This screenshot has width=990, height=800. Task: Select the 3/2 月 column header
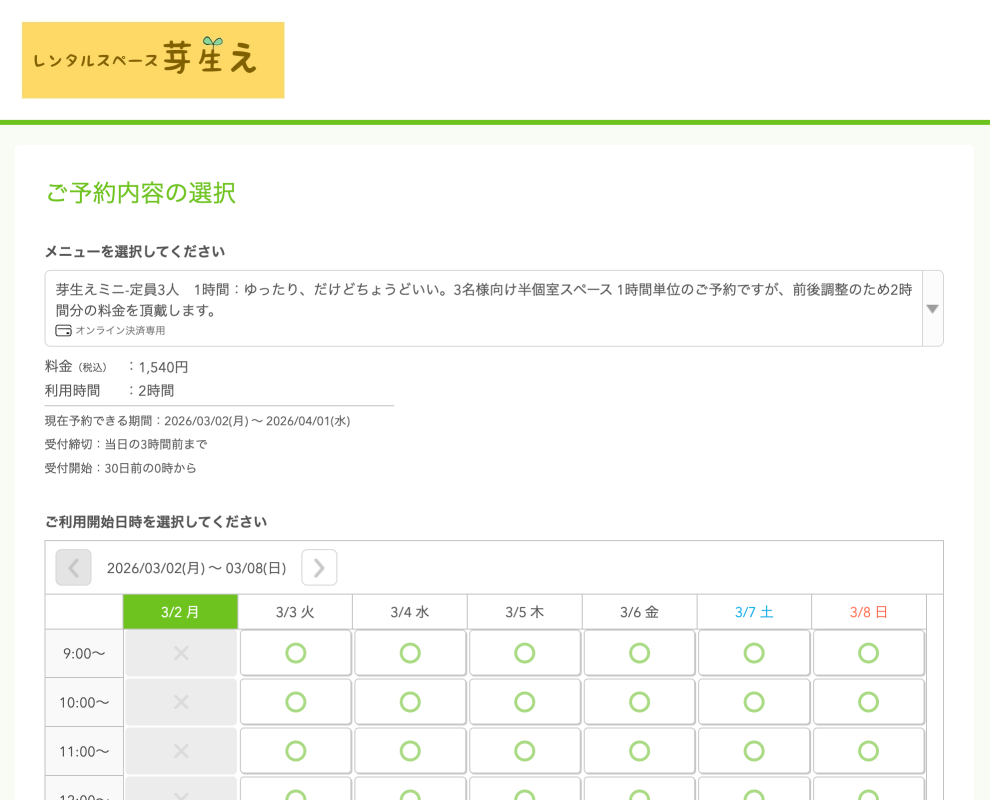point(180,612)
